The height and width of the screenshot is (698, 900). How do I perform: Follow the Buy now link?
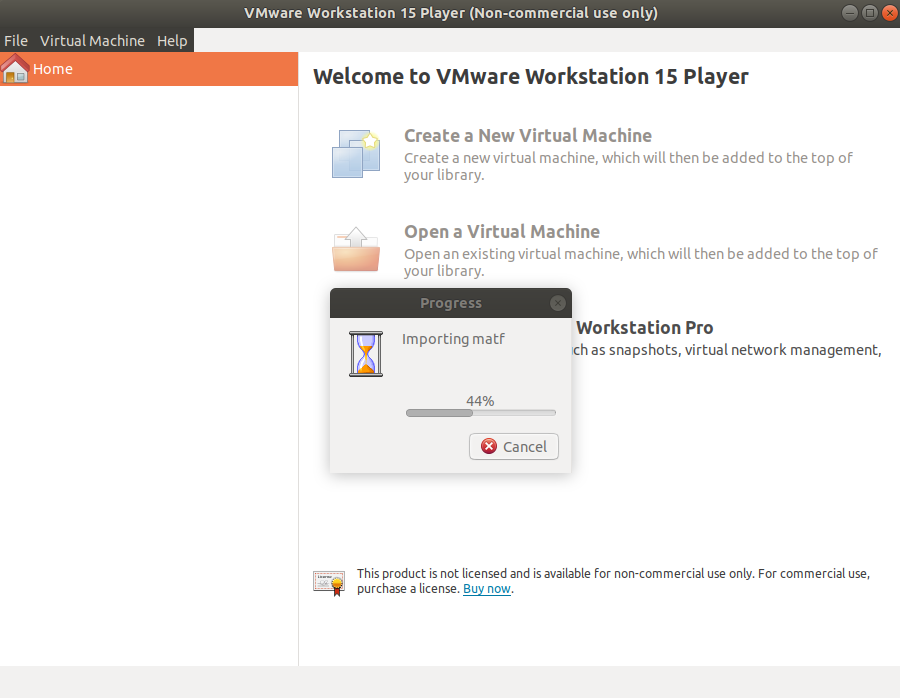pos(487,589)
